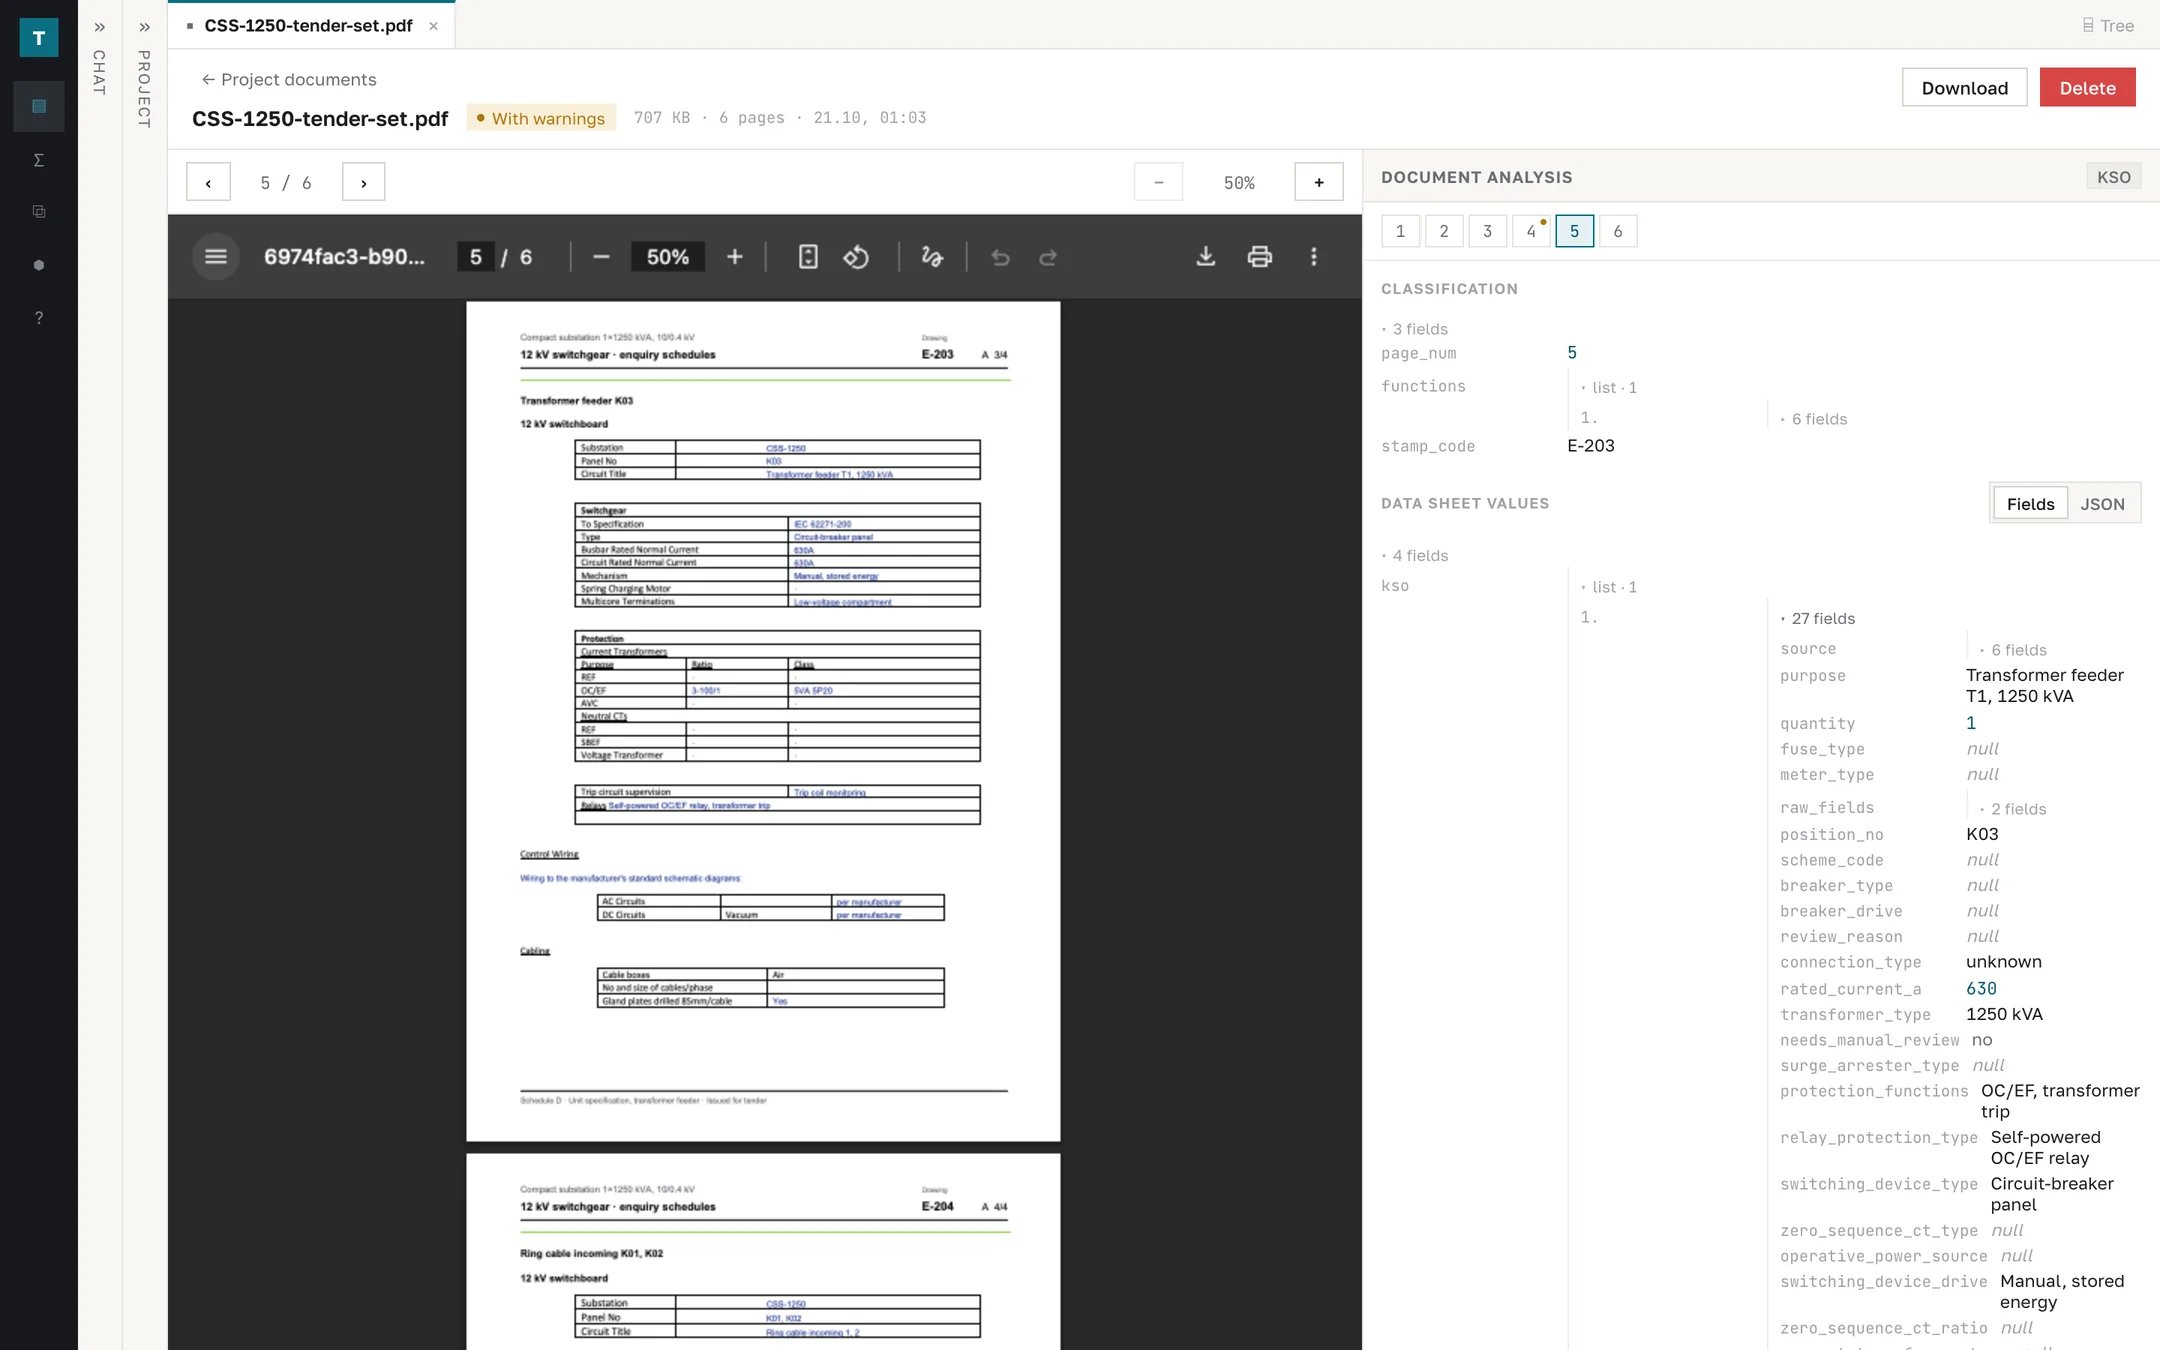2160x1350 pixels.
Task: Open the PDF viewer sidebar hamburger menu
Action: (x=215, y=257)
